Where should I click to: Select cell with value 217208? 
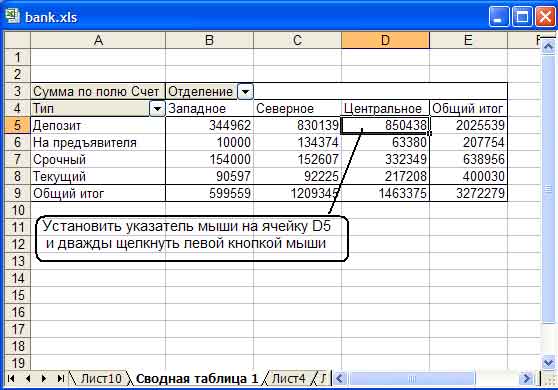[385, 176]
